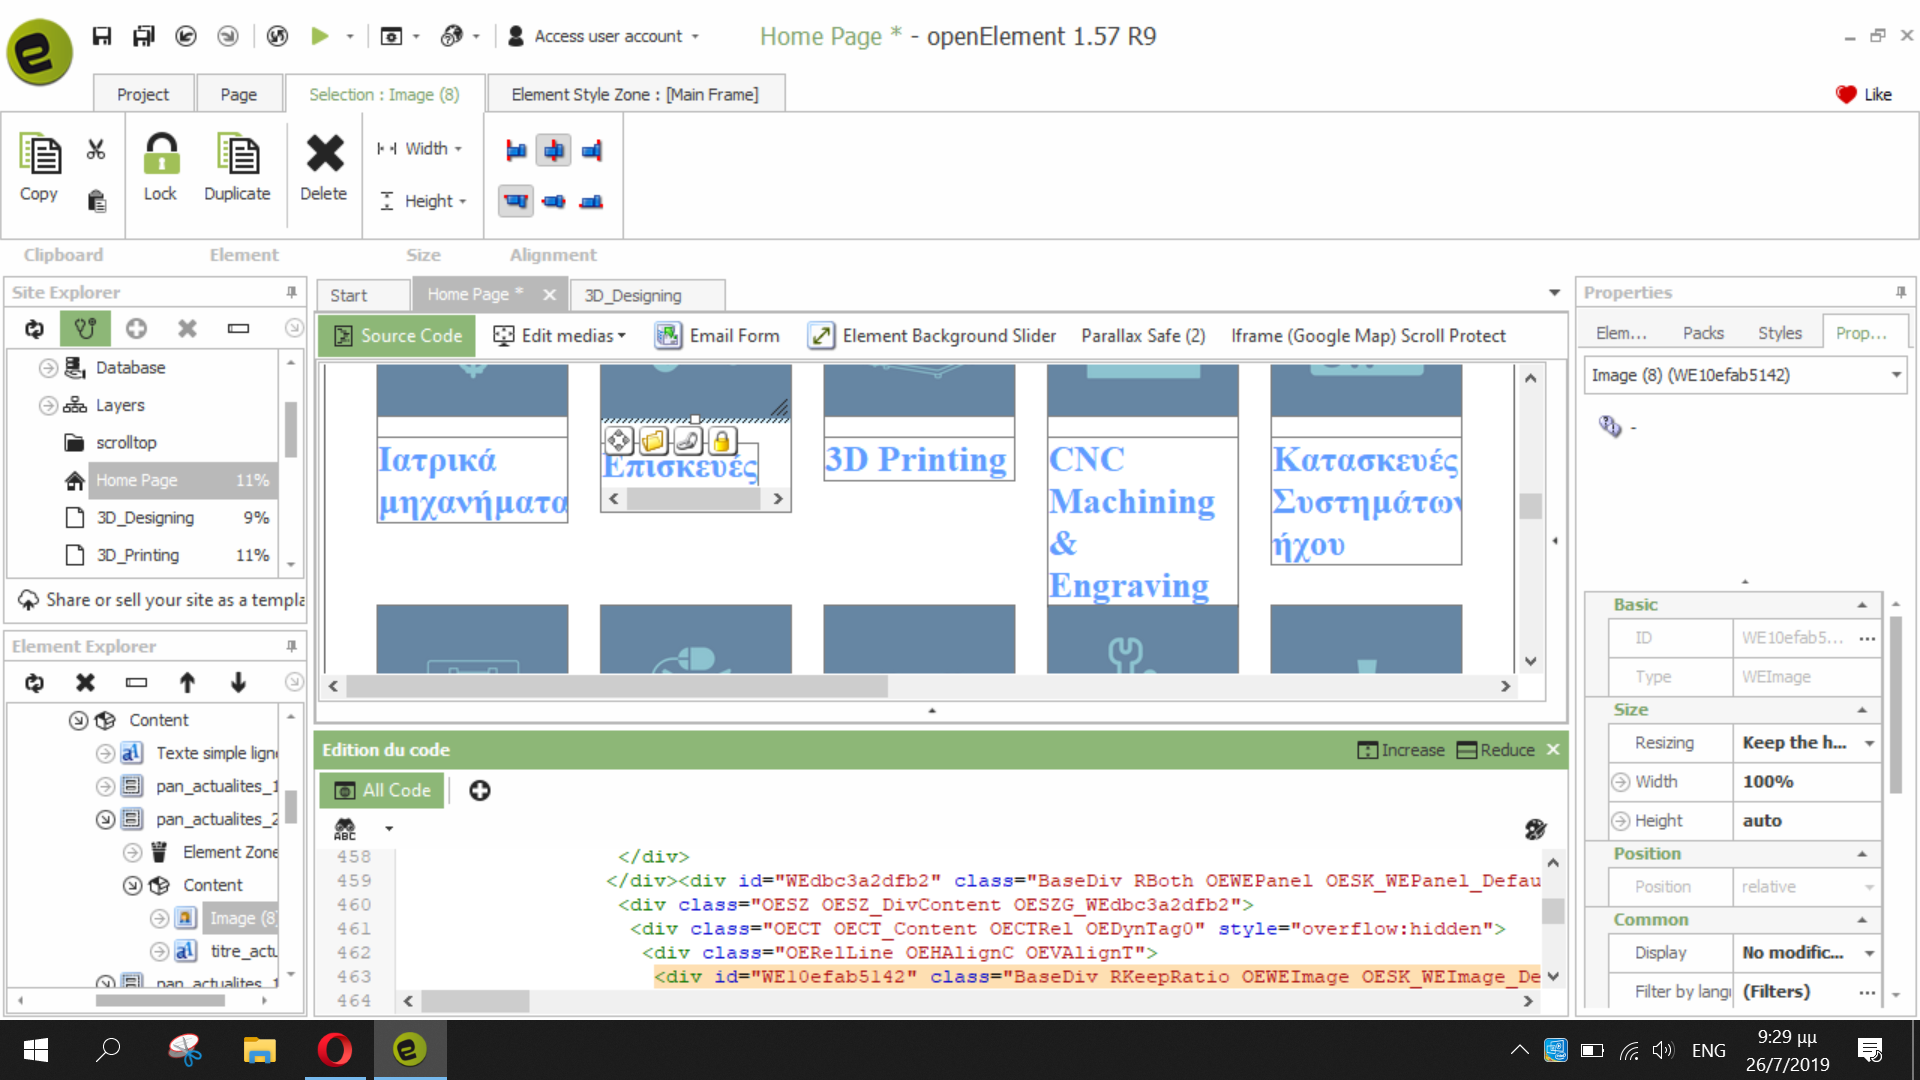This screenshot has width=1920, height=1080.
Task: Click the design canvas horizontal scrollbar
Action: click(617, 686)
